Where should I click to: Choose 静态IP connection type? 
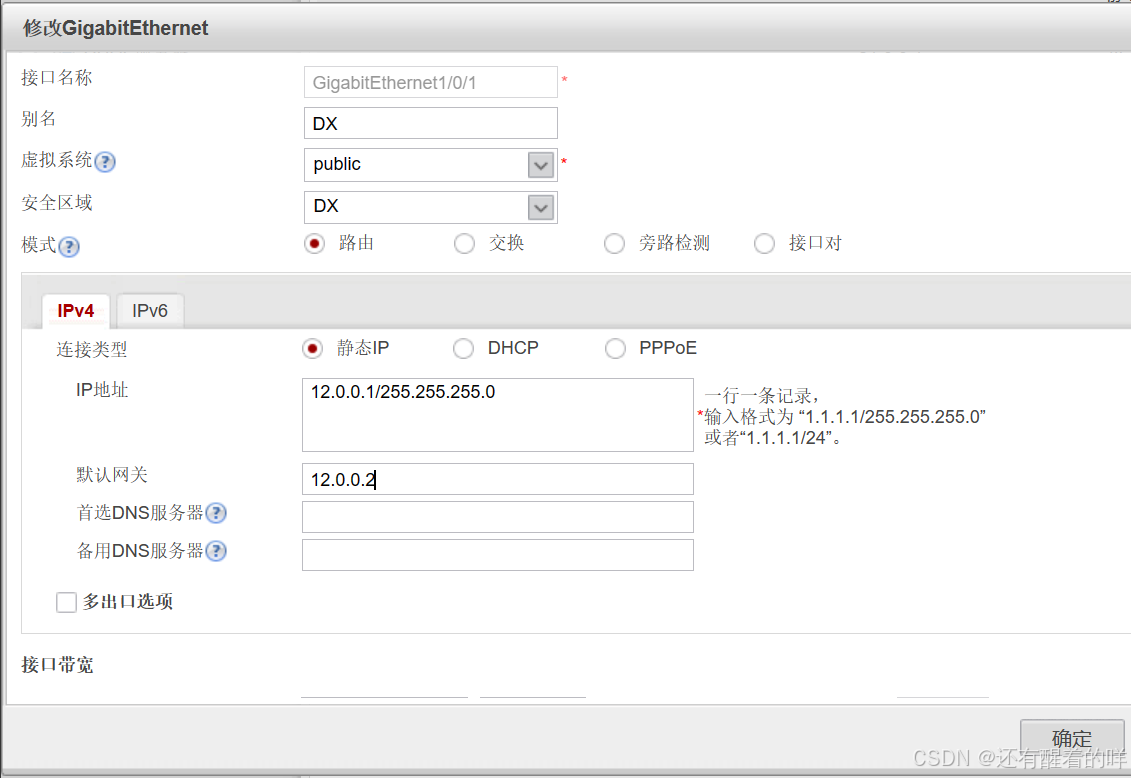coord(312,349)
